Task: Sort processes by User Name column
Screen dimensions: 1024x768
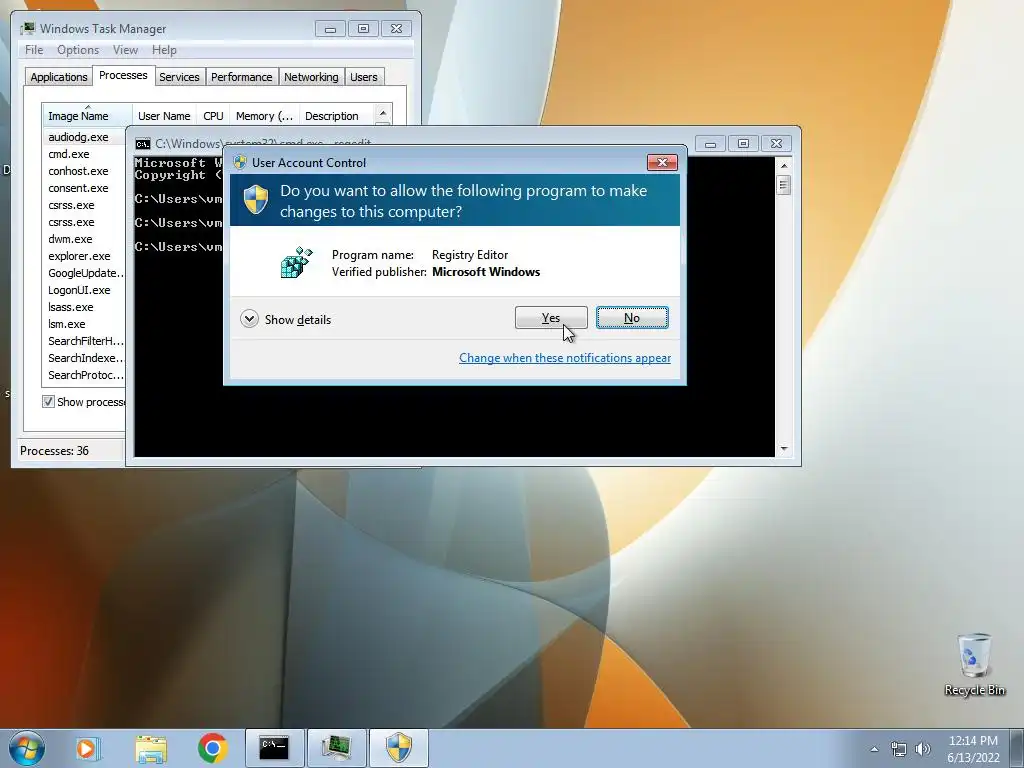Action: pos(164,116)
